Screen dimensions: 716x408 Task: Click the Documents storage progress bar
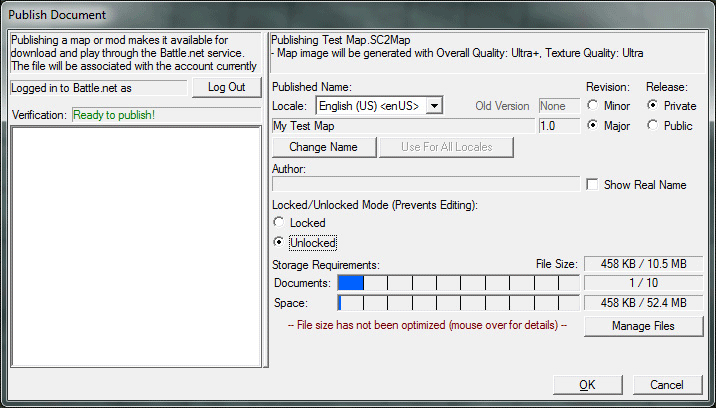[x=458, y=283]
